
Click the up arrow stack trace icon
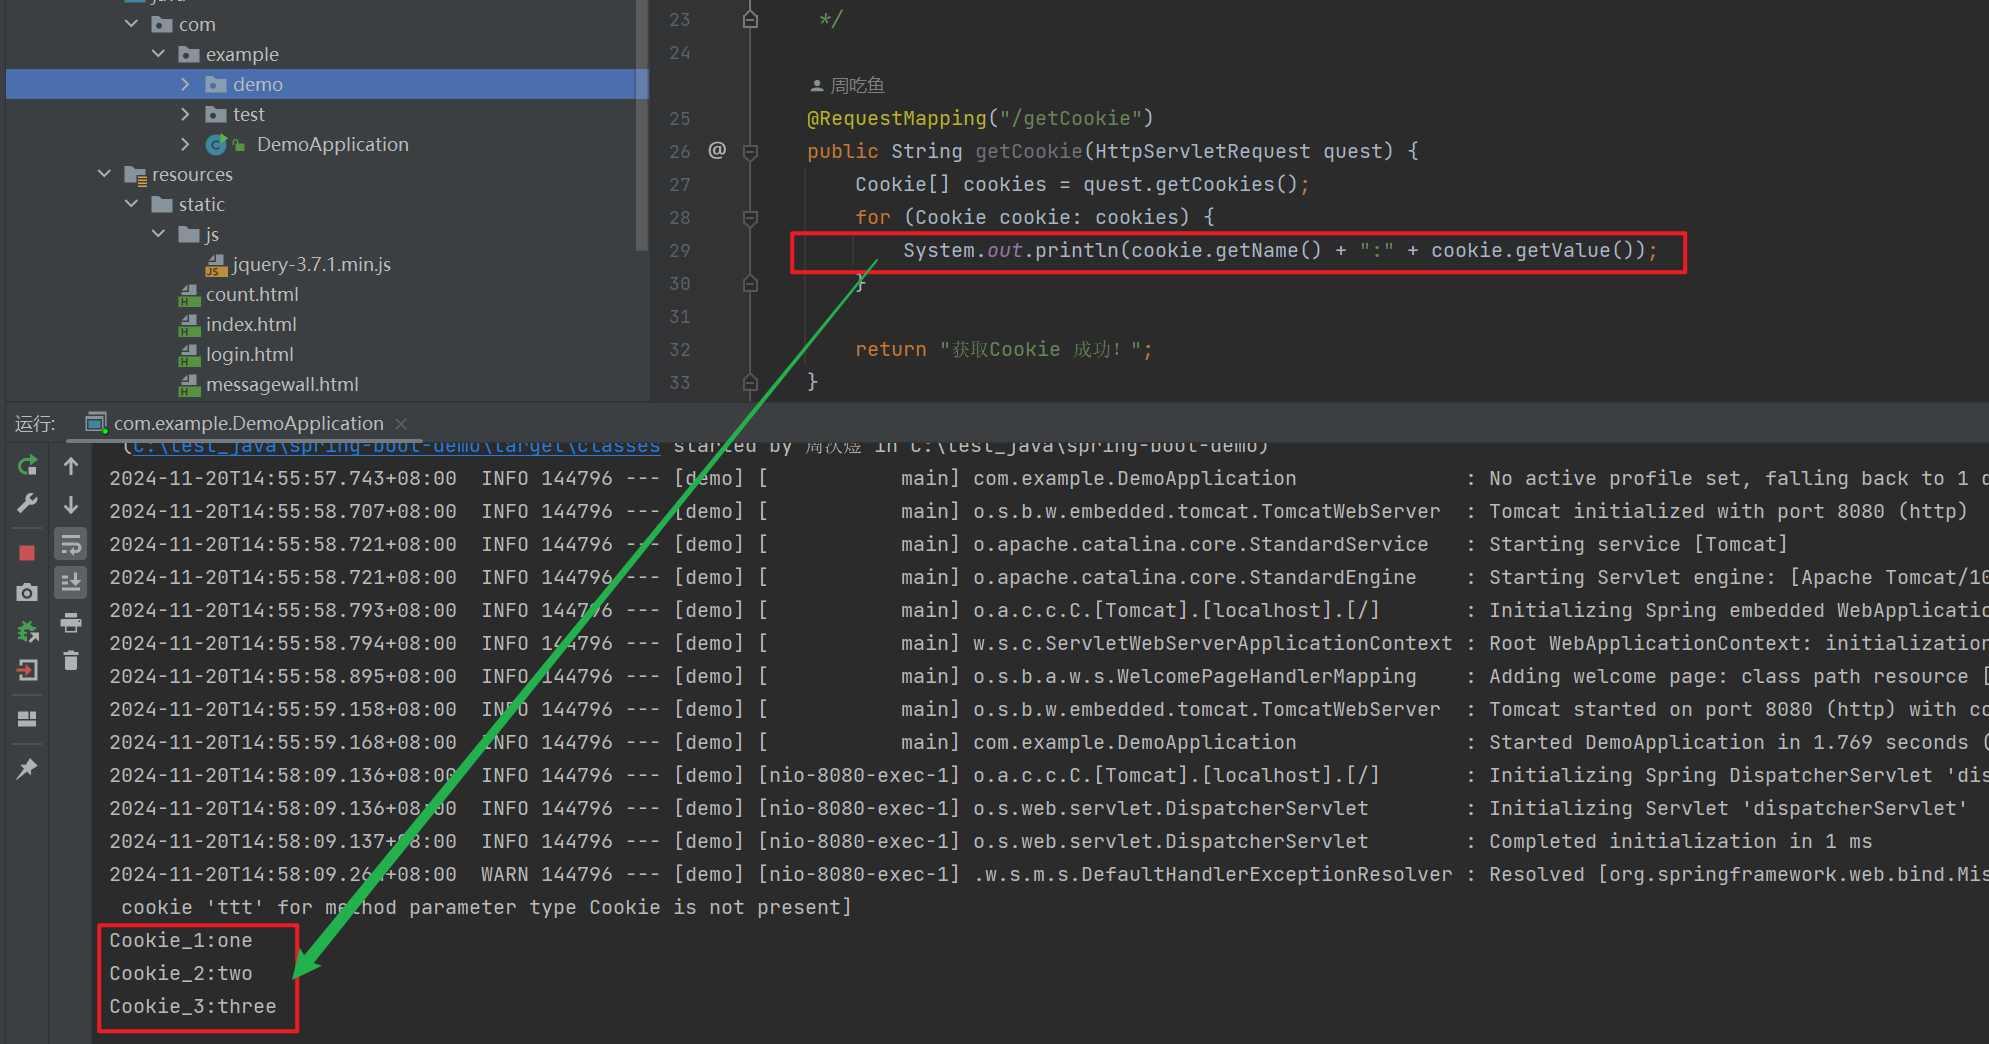[x=71, y=465]
